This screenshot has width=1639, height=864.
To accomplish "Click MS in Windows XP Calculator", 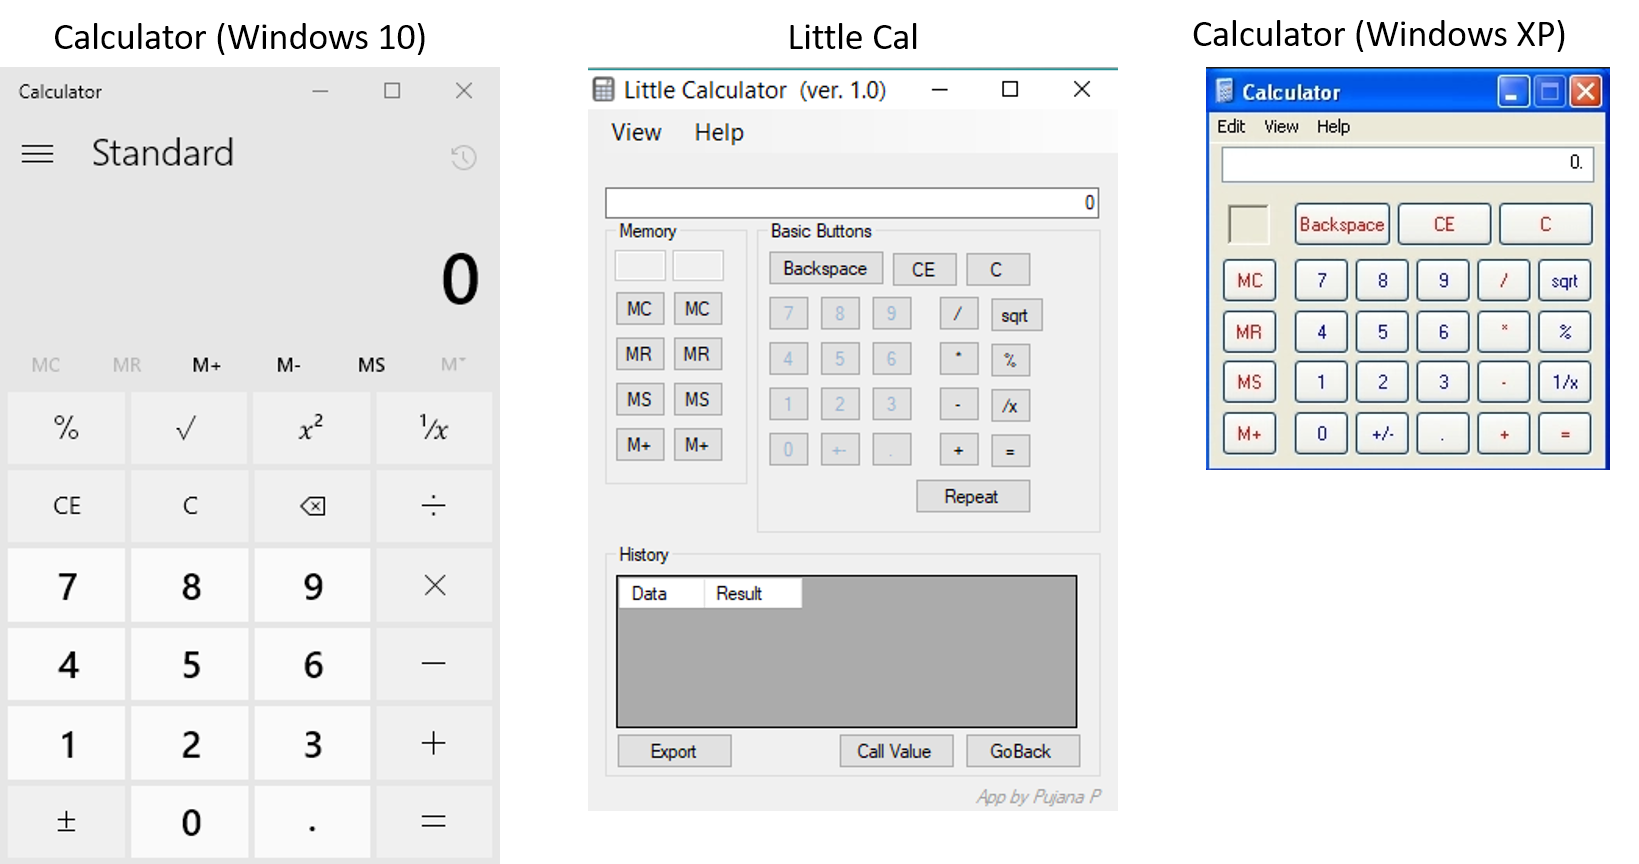I will [x=1250, y=381].
